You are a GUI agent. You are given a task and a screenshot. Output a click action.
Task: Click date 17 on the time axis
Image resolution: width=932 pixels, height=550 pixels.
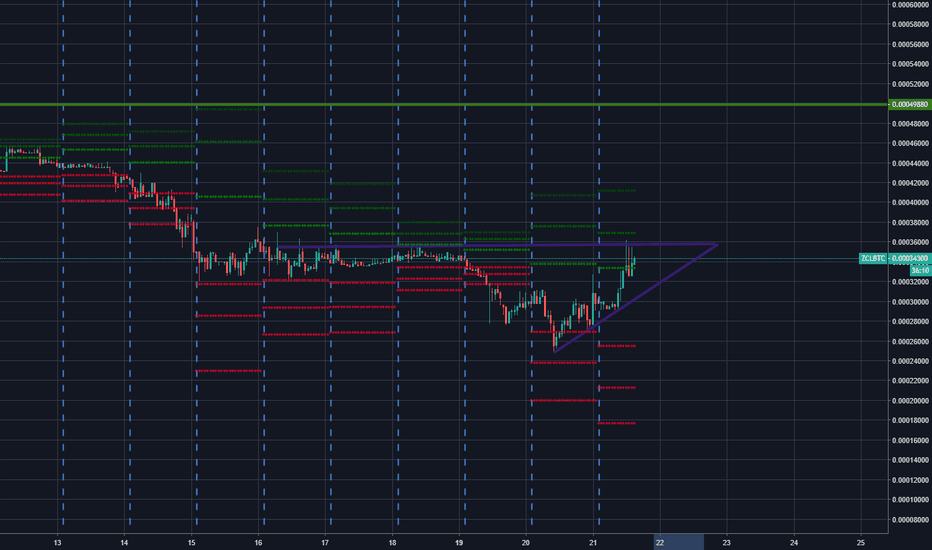[325, 542]
